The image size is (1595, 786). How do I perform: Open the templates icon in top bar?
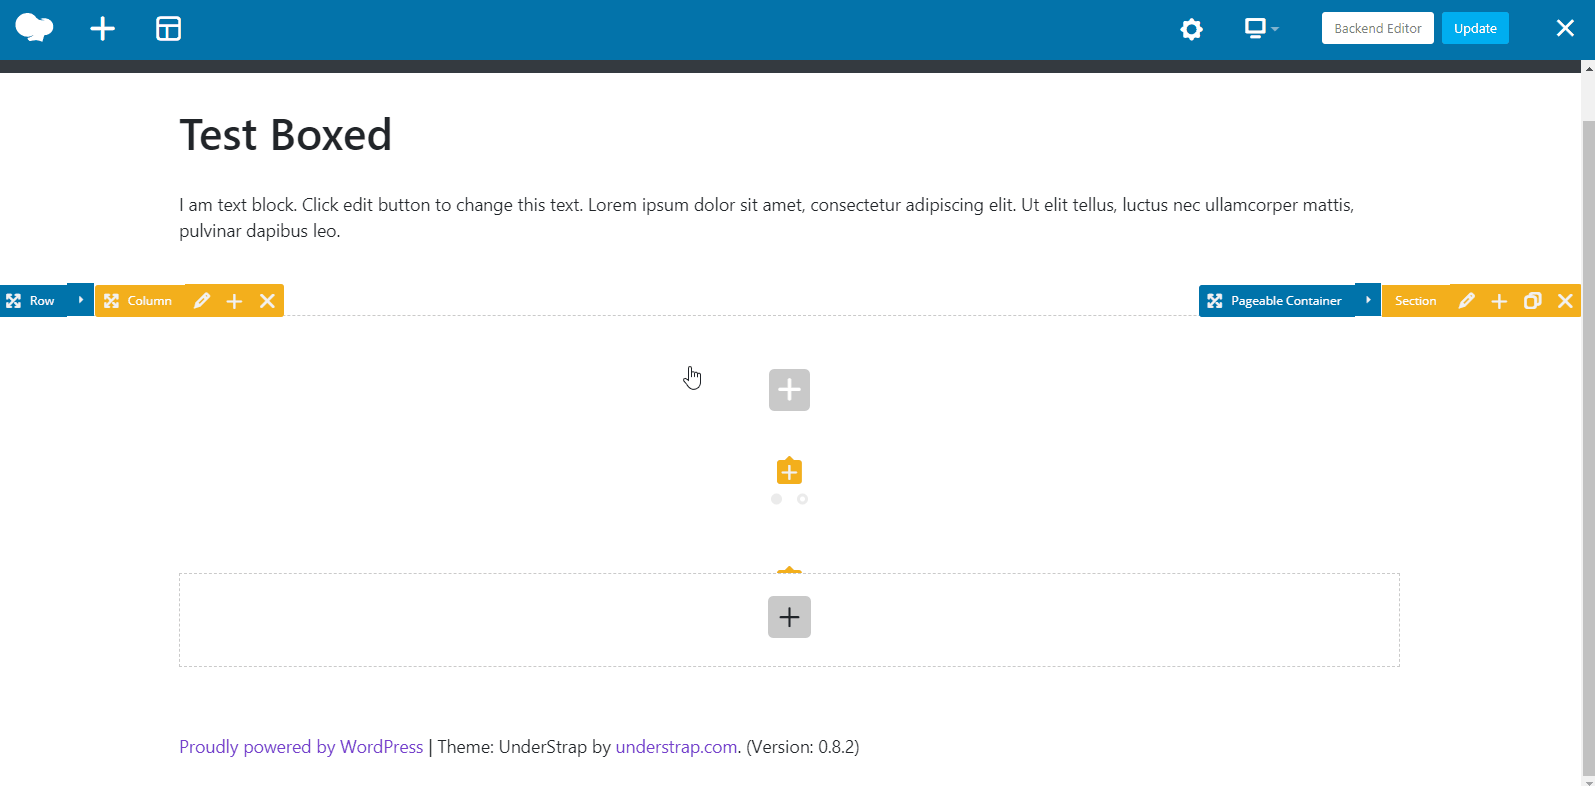point(168,29)
